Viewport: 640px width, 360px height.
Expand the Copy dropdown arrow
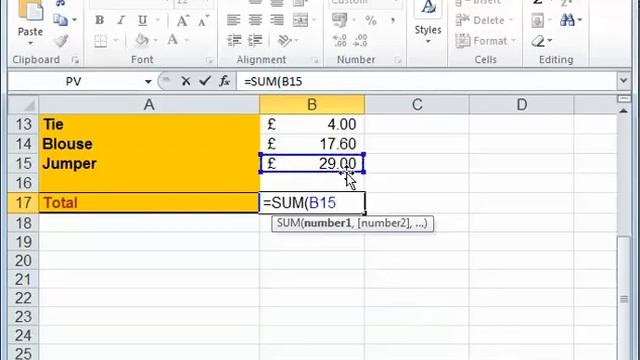[74, 20]
